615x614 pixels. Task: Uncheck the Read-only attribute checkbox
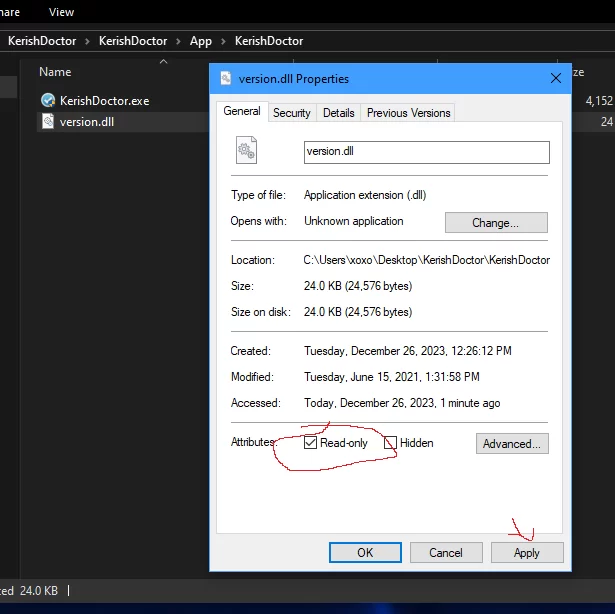point(310,443)
